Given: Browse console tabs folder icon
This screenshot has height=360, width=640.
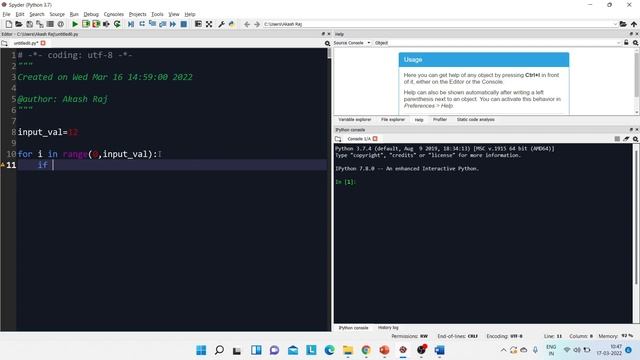Looking at the screenshot, I should (338, 139).
